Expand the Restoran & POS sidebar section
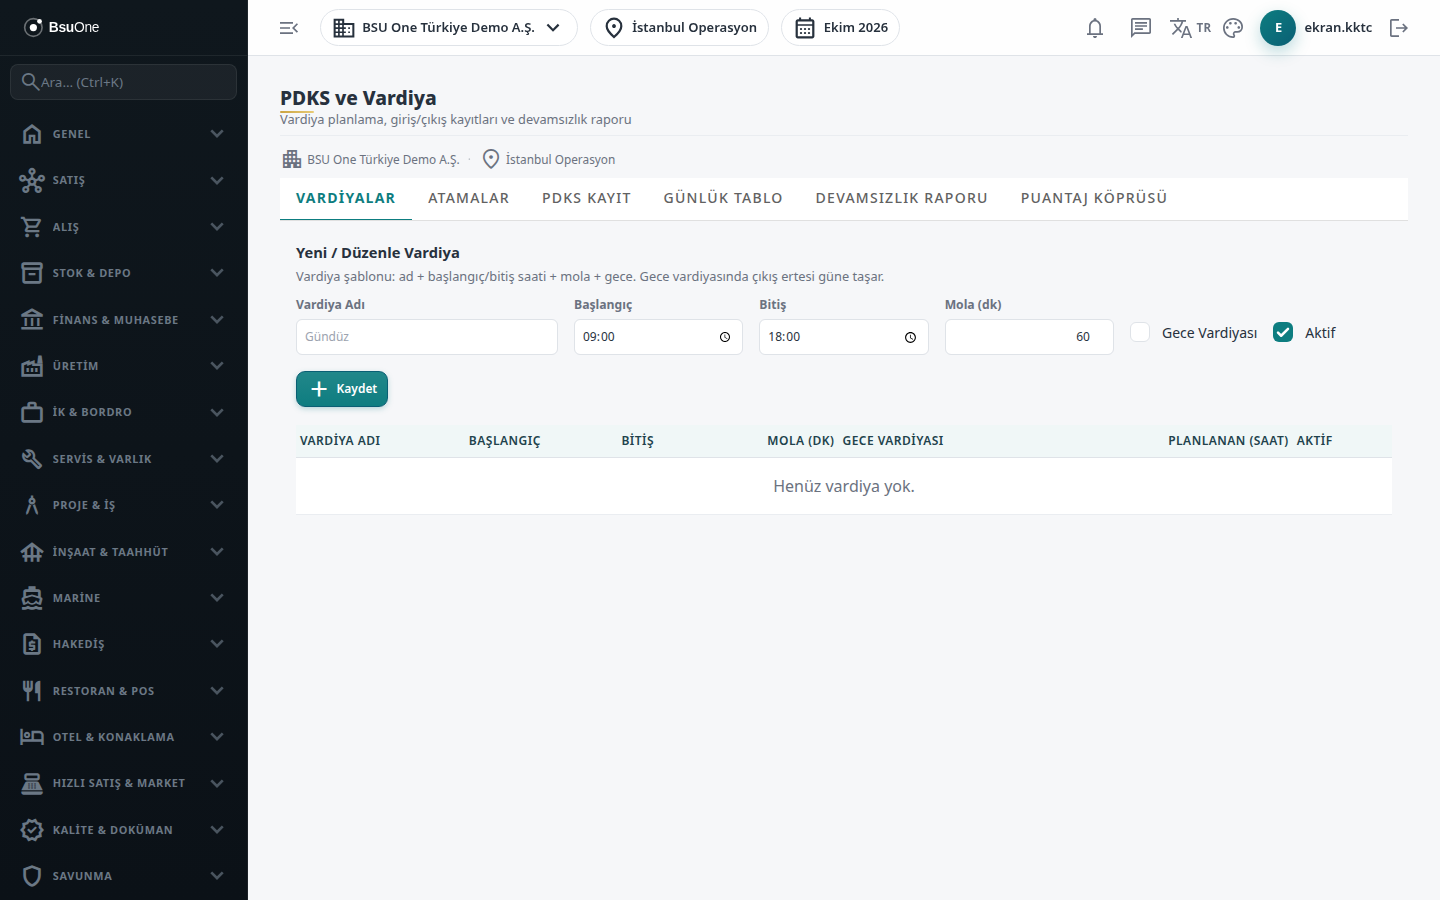 (x=124, y=691)
